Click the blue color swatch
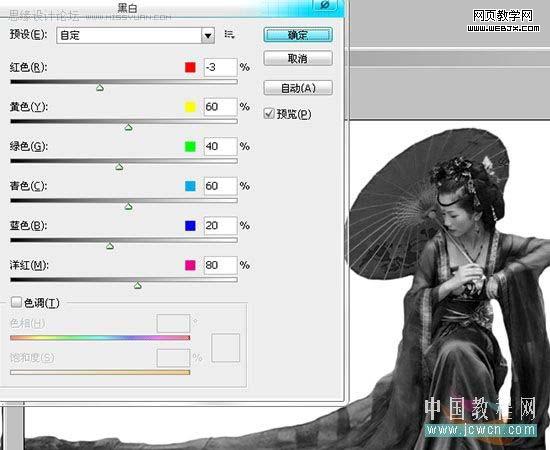Screen dimensions: 550x450 coord(190,226)
